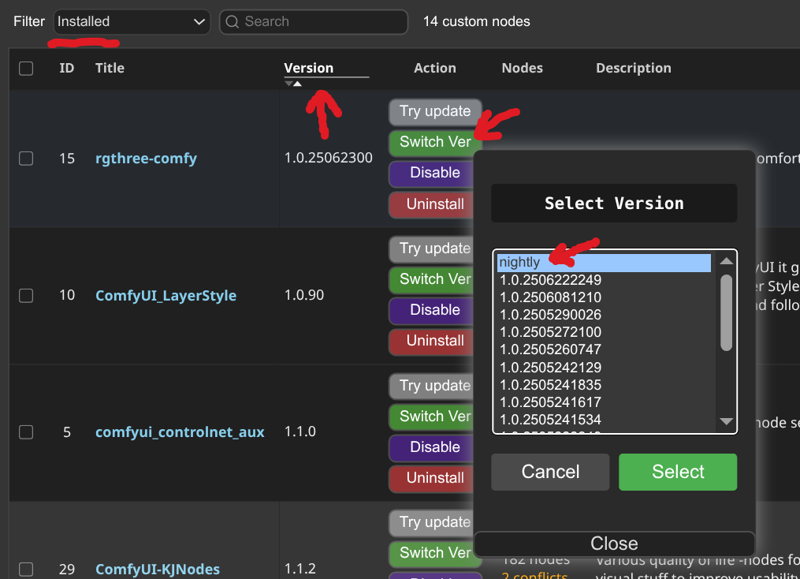The width and height of the screenshot is (800, 579).
Task: Tick the checkbox for ComfyUI_LayerStyle
Action: [26, 296]
